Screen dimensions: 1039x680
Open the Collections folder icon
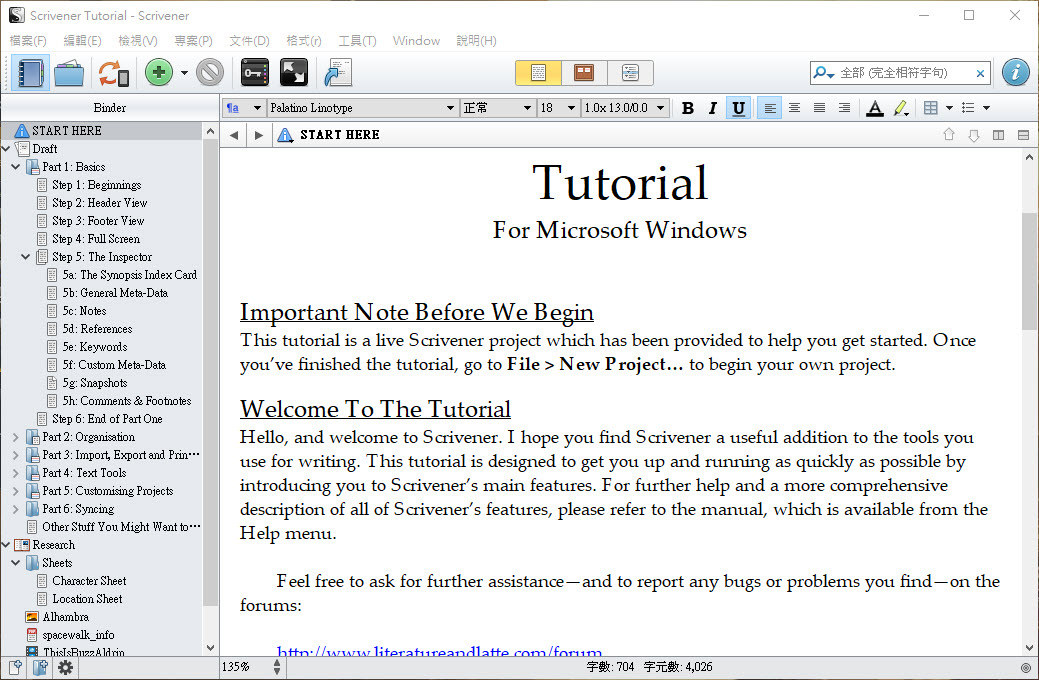tap(69, 73)
